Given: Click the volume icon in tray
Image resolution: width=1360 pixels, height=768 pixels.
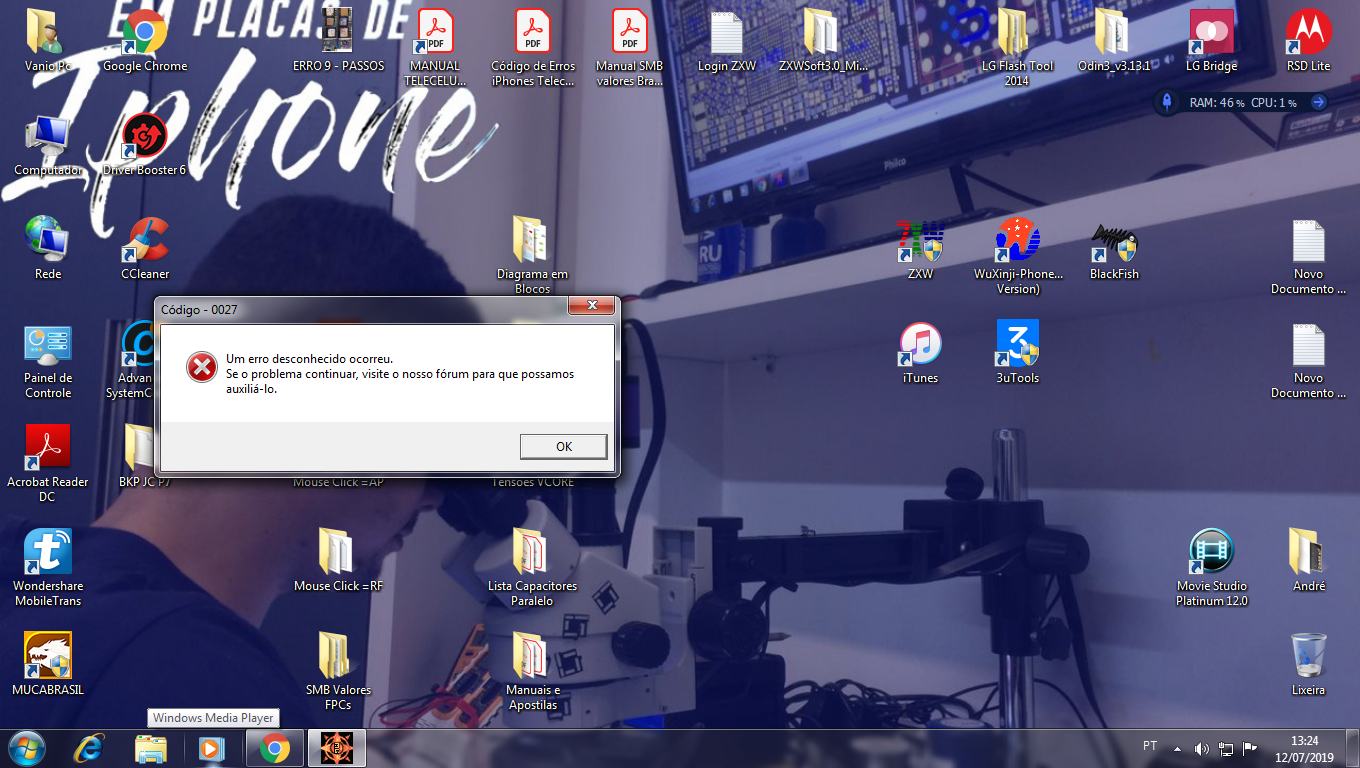Looking at the screenshot, I should (1202, 748).
